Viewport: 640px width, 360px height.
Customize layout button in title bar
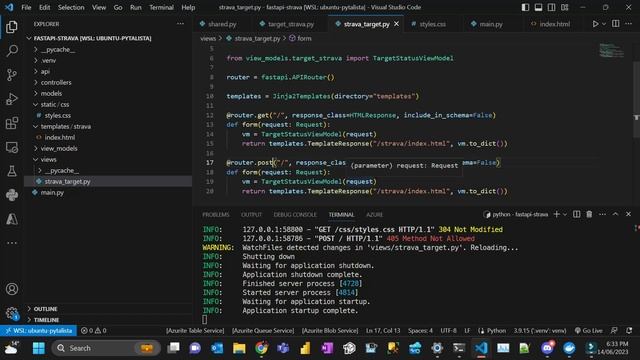pos(564,7)
